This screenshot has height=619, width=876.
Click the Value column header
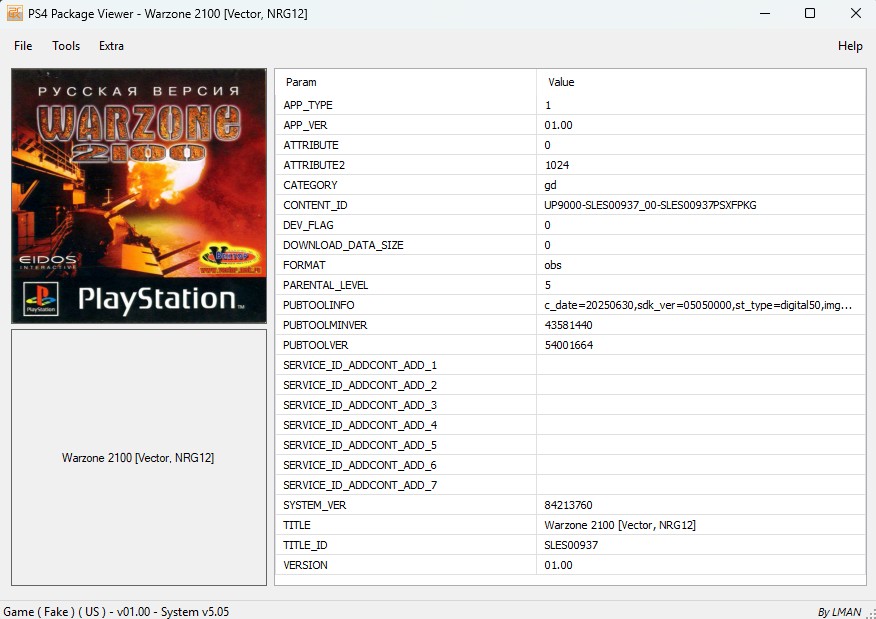pos(561,82)
